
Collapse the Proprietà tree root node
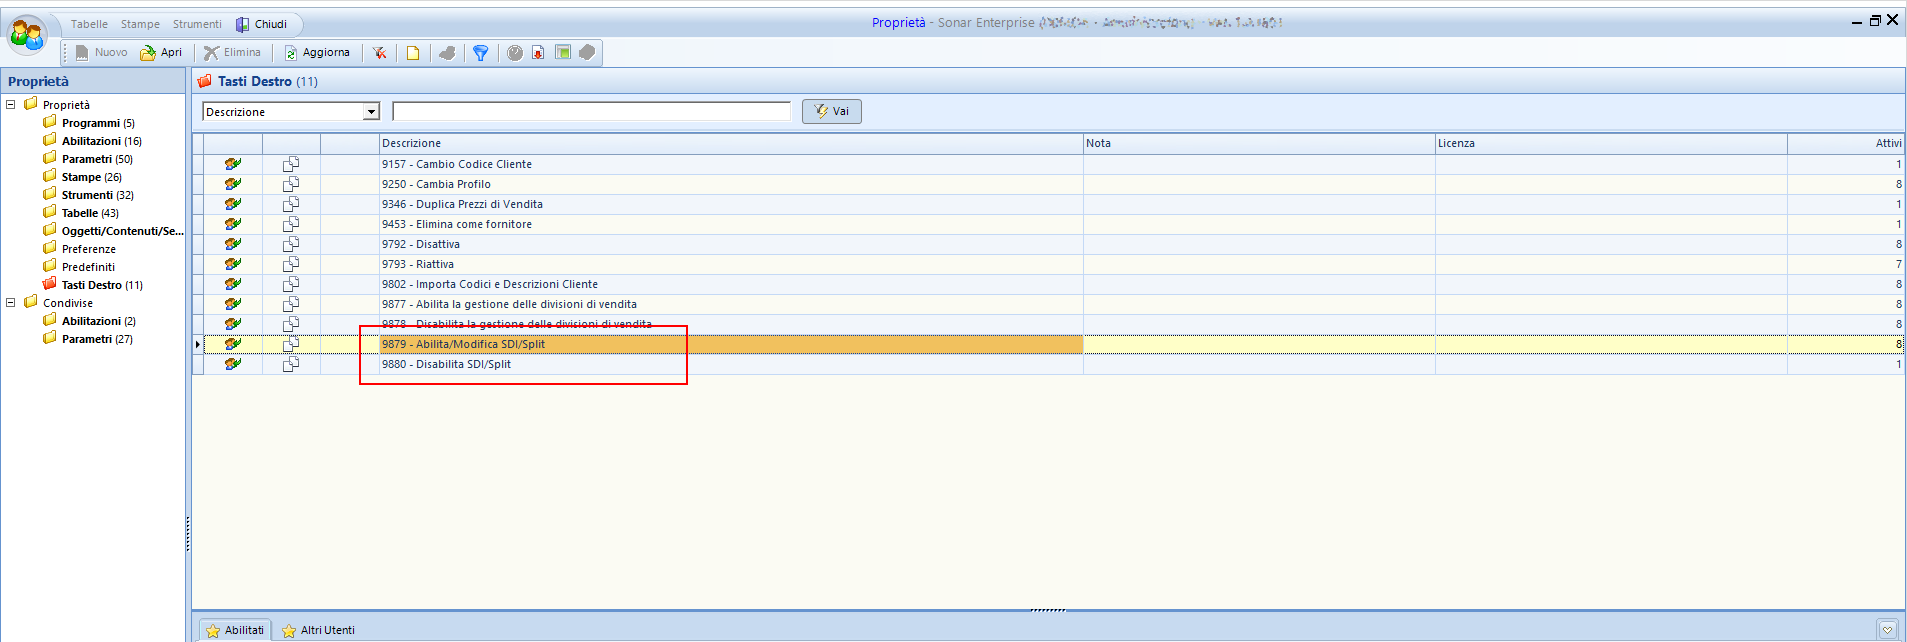coord(11,104)
